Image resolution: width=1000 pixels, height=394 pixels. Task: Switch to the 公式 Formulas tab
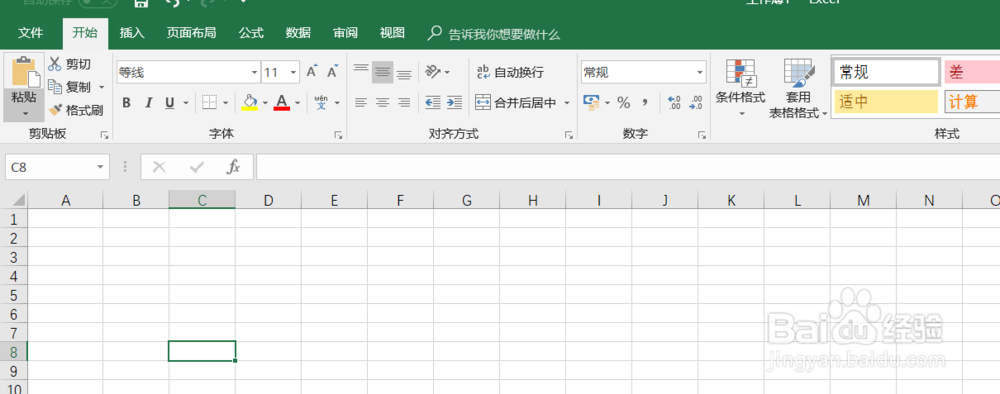point(251,33)
